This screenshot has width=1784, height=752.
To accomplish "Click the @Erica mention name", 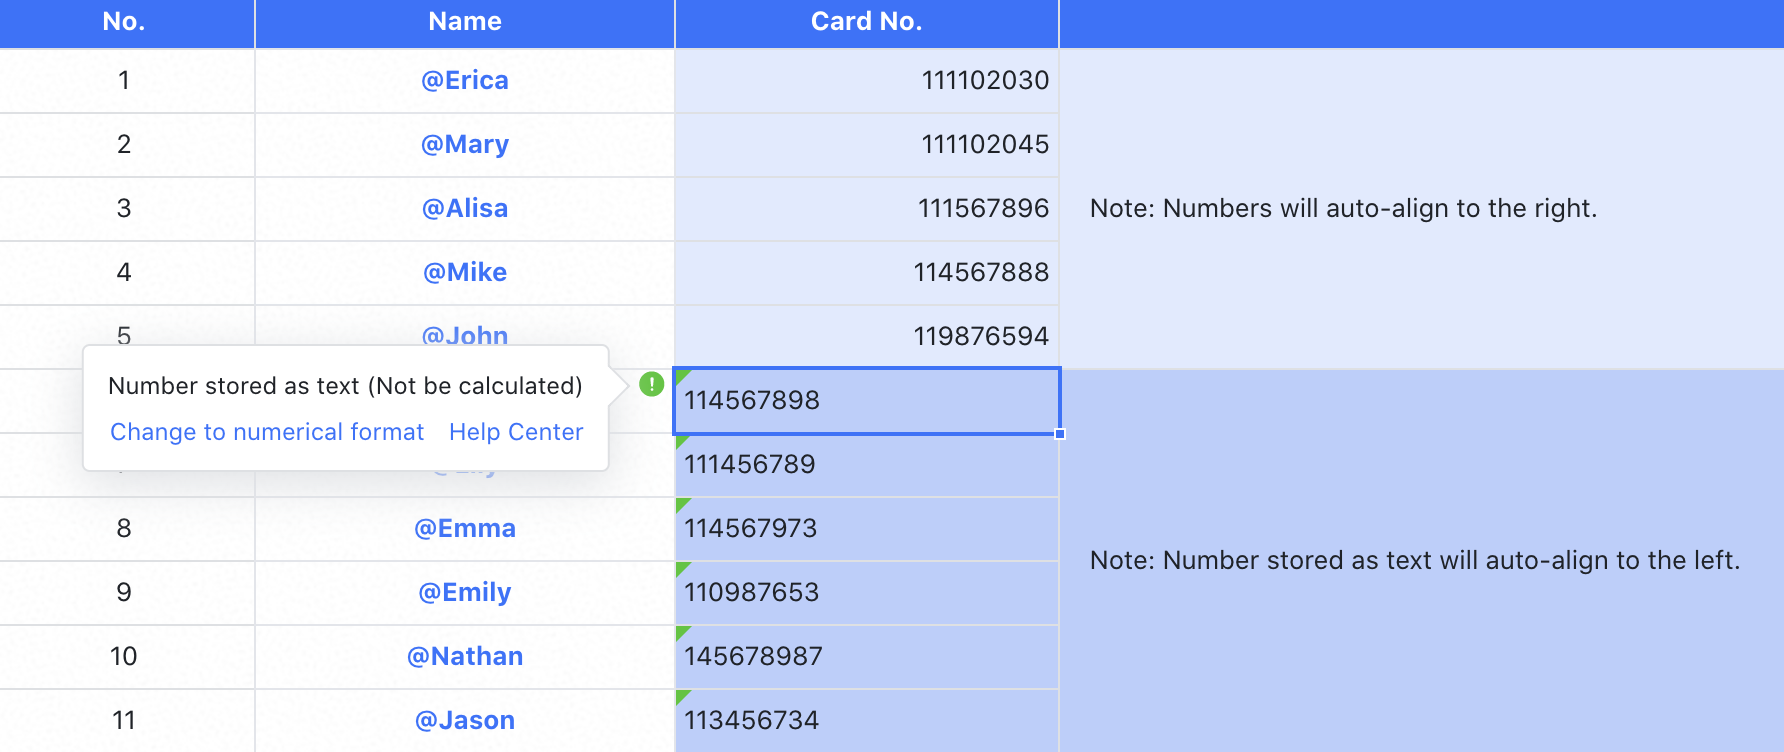I will [465, 80].
